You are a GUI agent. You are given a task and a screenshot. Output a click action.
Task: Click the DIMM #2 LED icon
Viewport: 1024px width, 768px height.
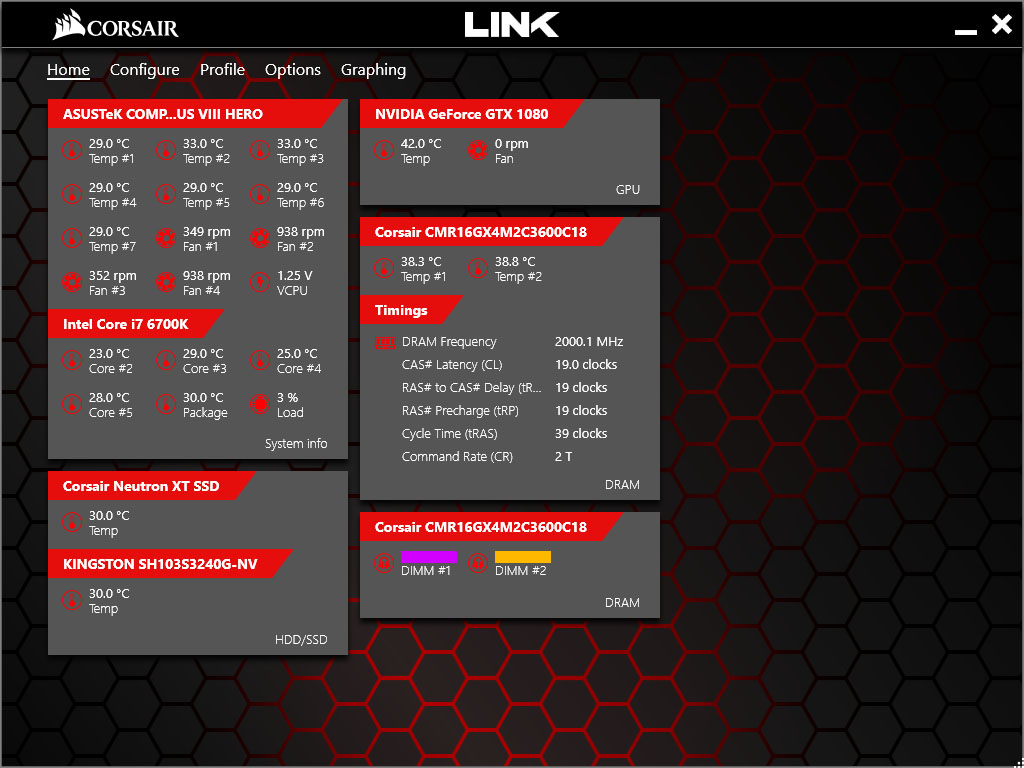[478, 563]
